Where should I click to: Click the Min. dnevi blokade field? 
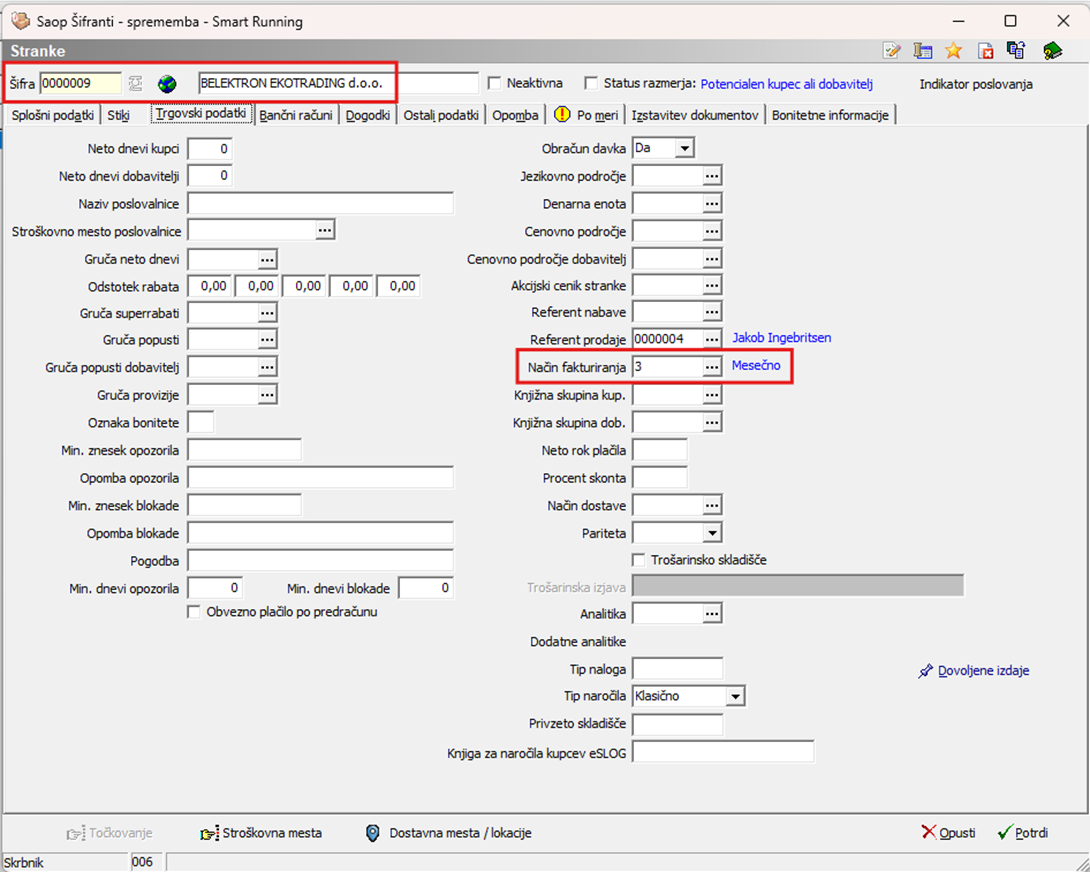(x=426, y=588)
